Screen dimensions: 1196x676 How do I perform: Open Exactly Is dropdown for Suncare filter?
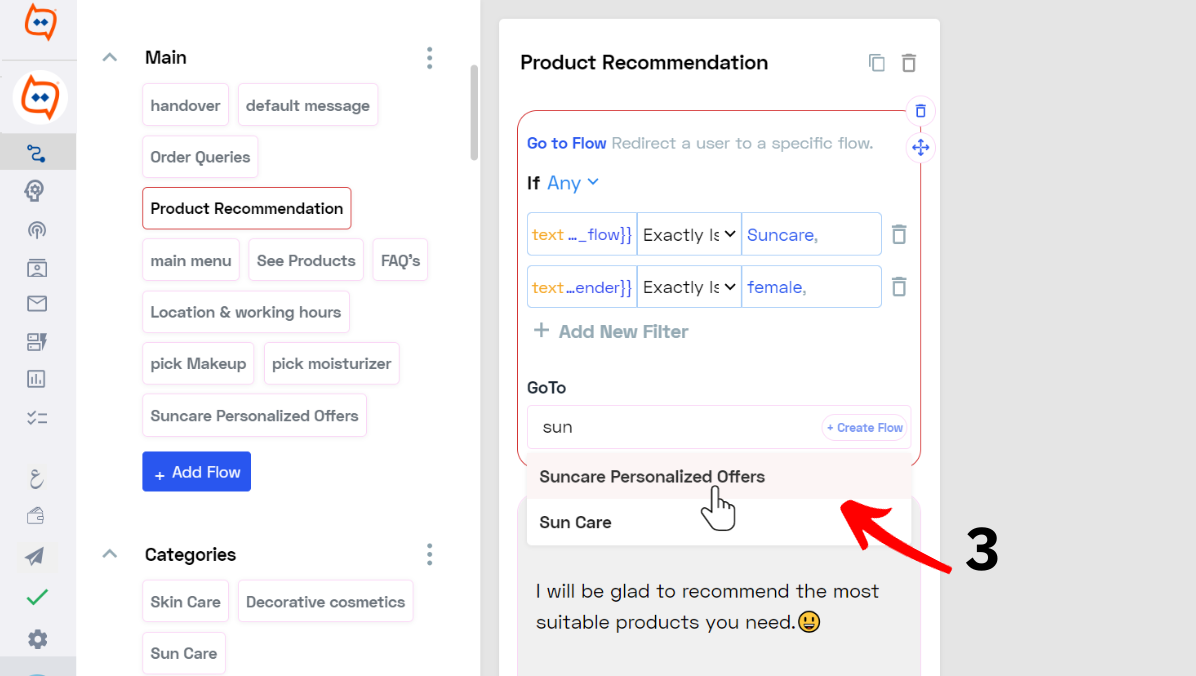coord(689,234)
